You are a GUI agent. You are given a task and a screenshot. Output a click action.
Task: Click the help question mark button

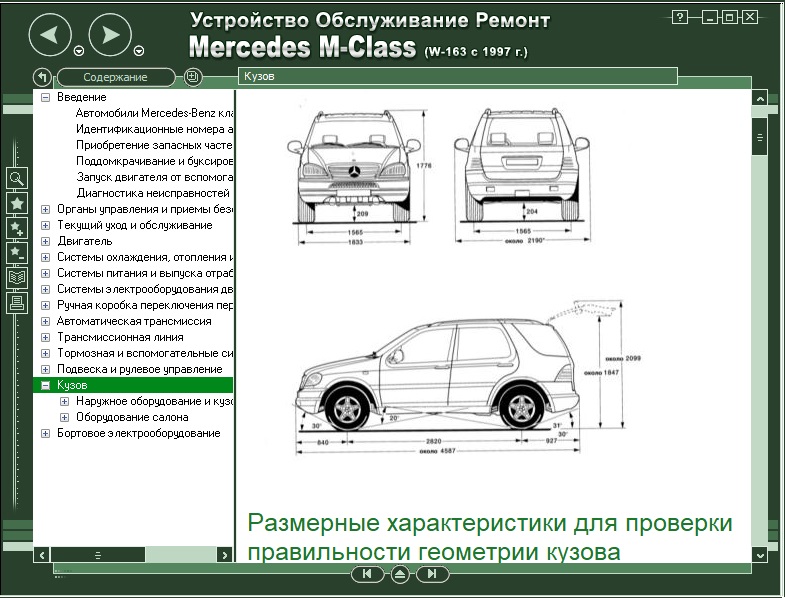tap(679, 18)
